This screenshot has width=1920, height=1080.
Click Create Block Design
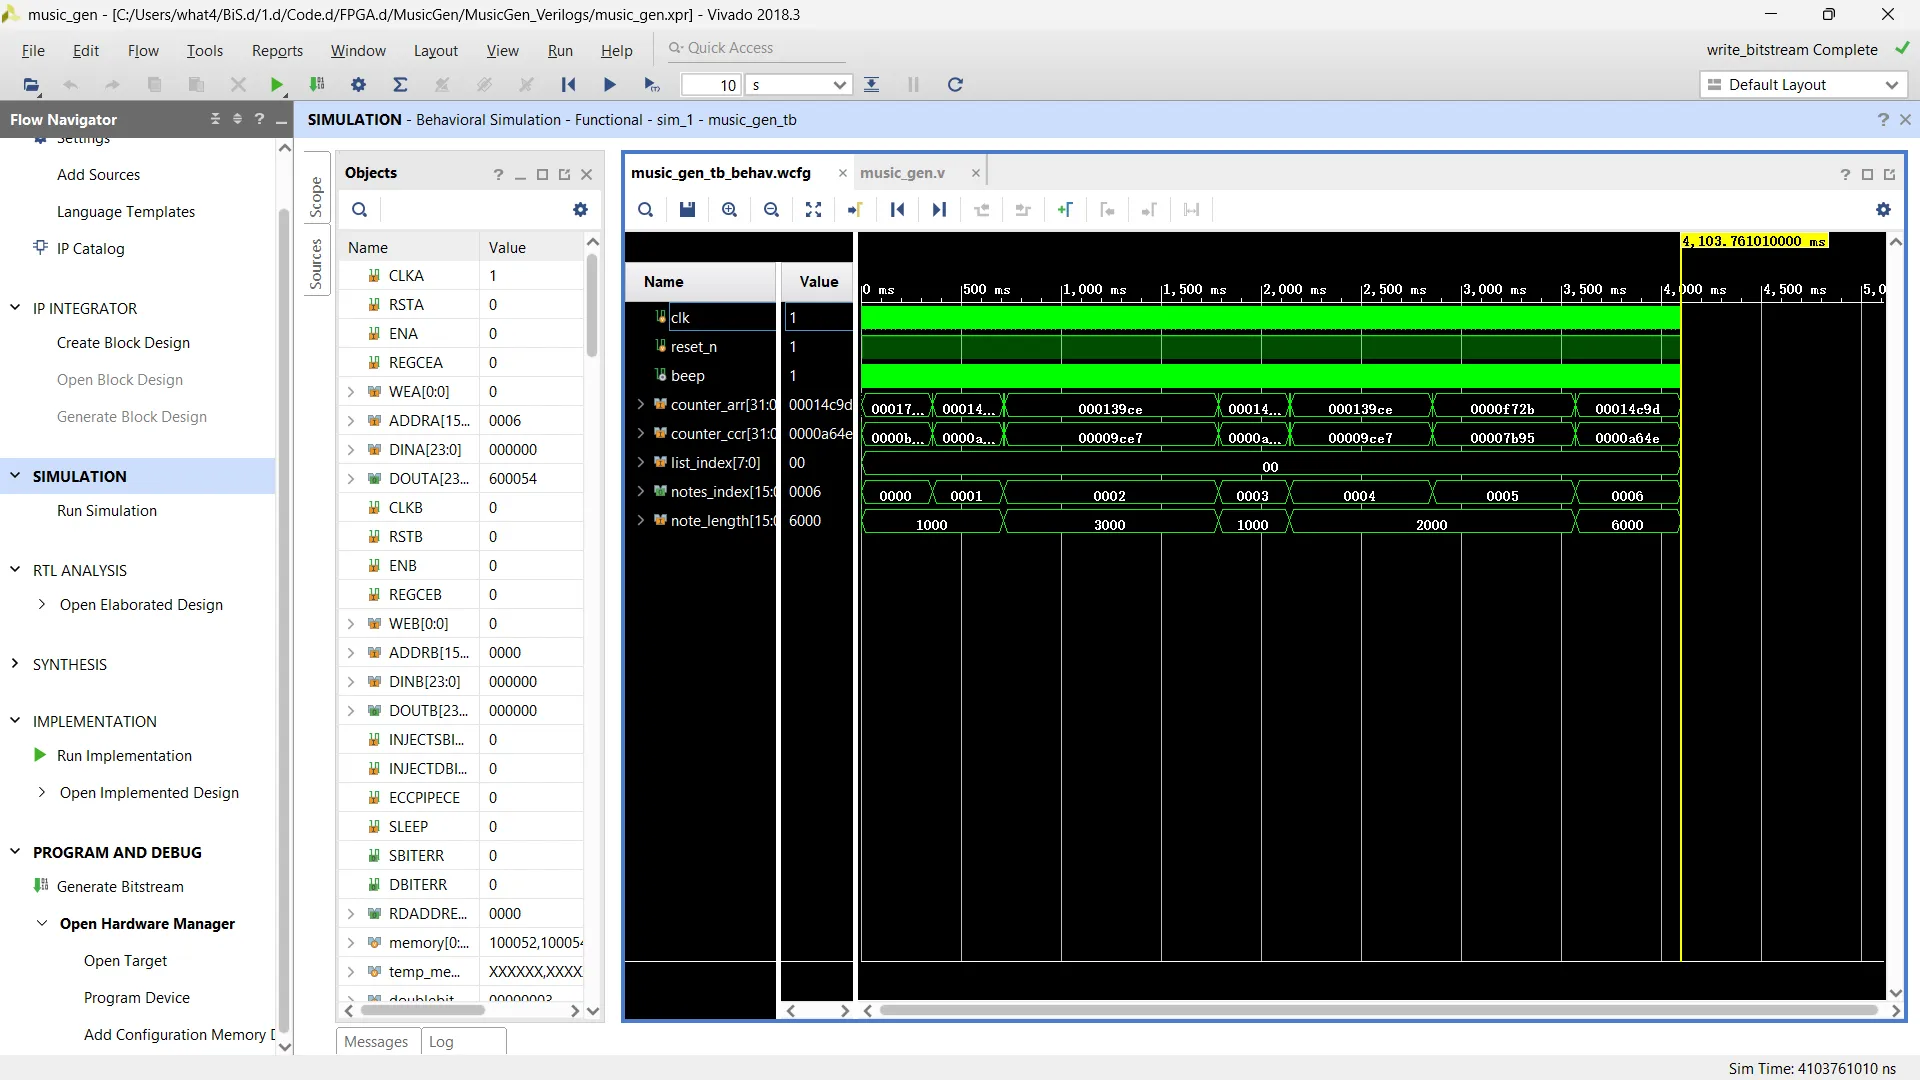[x=123, y=342]
